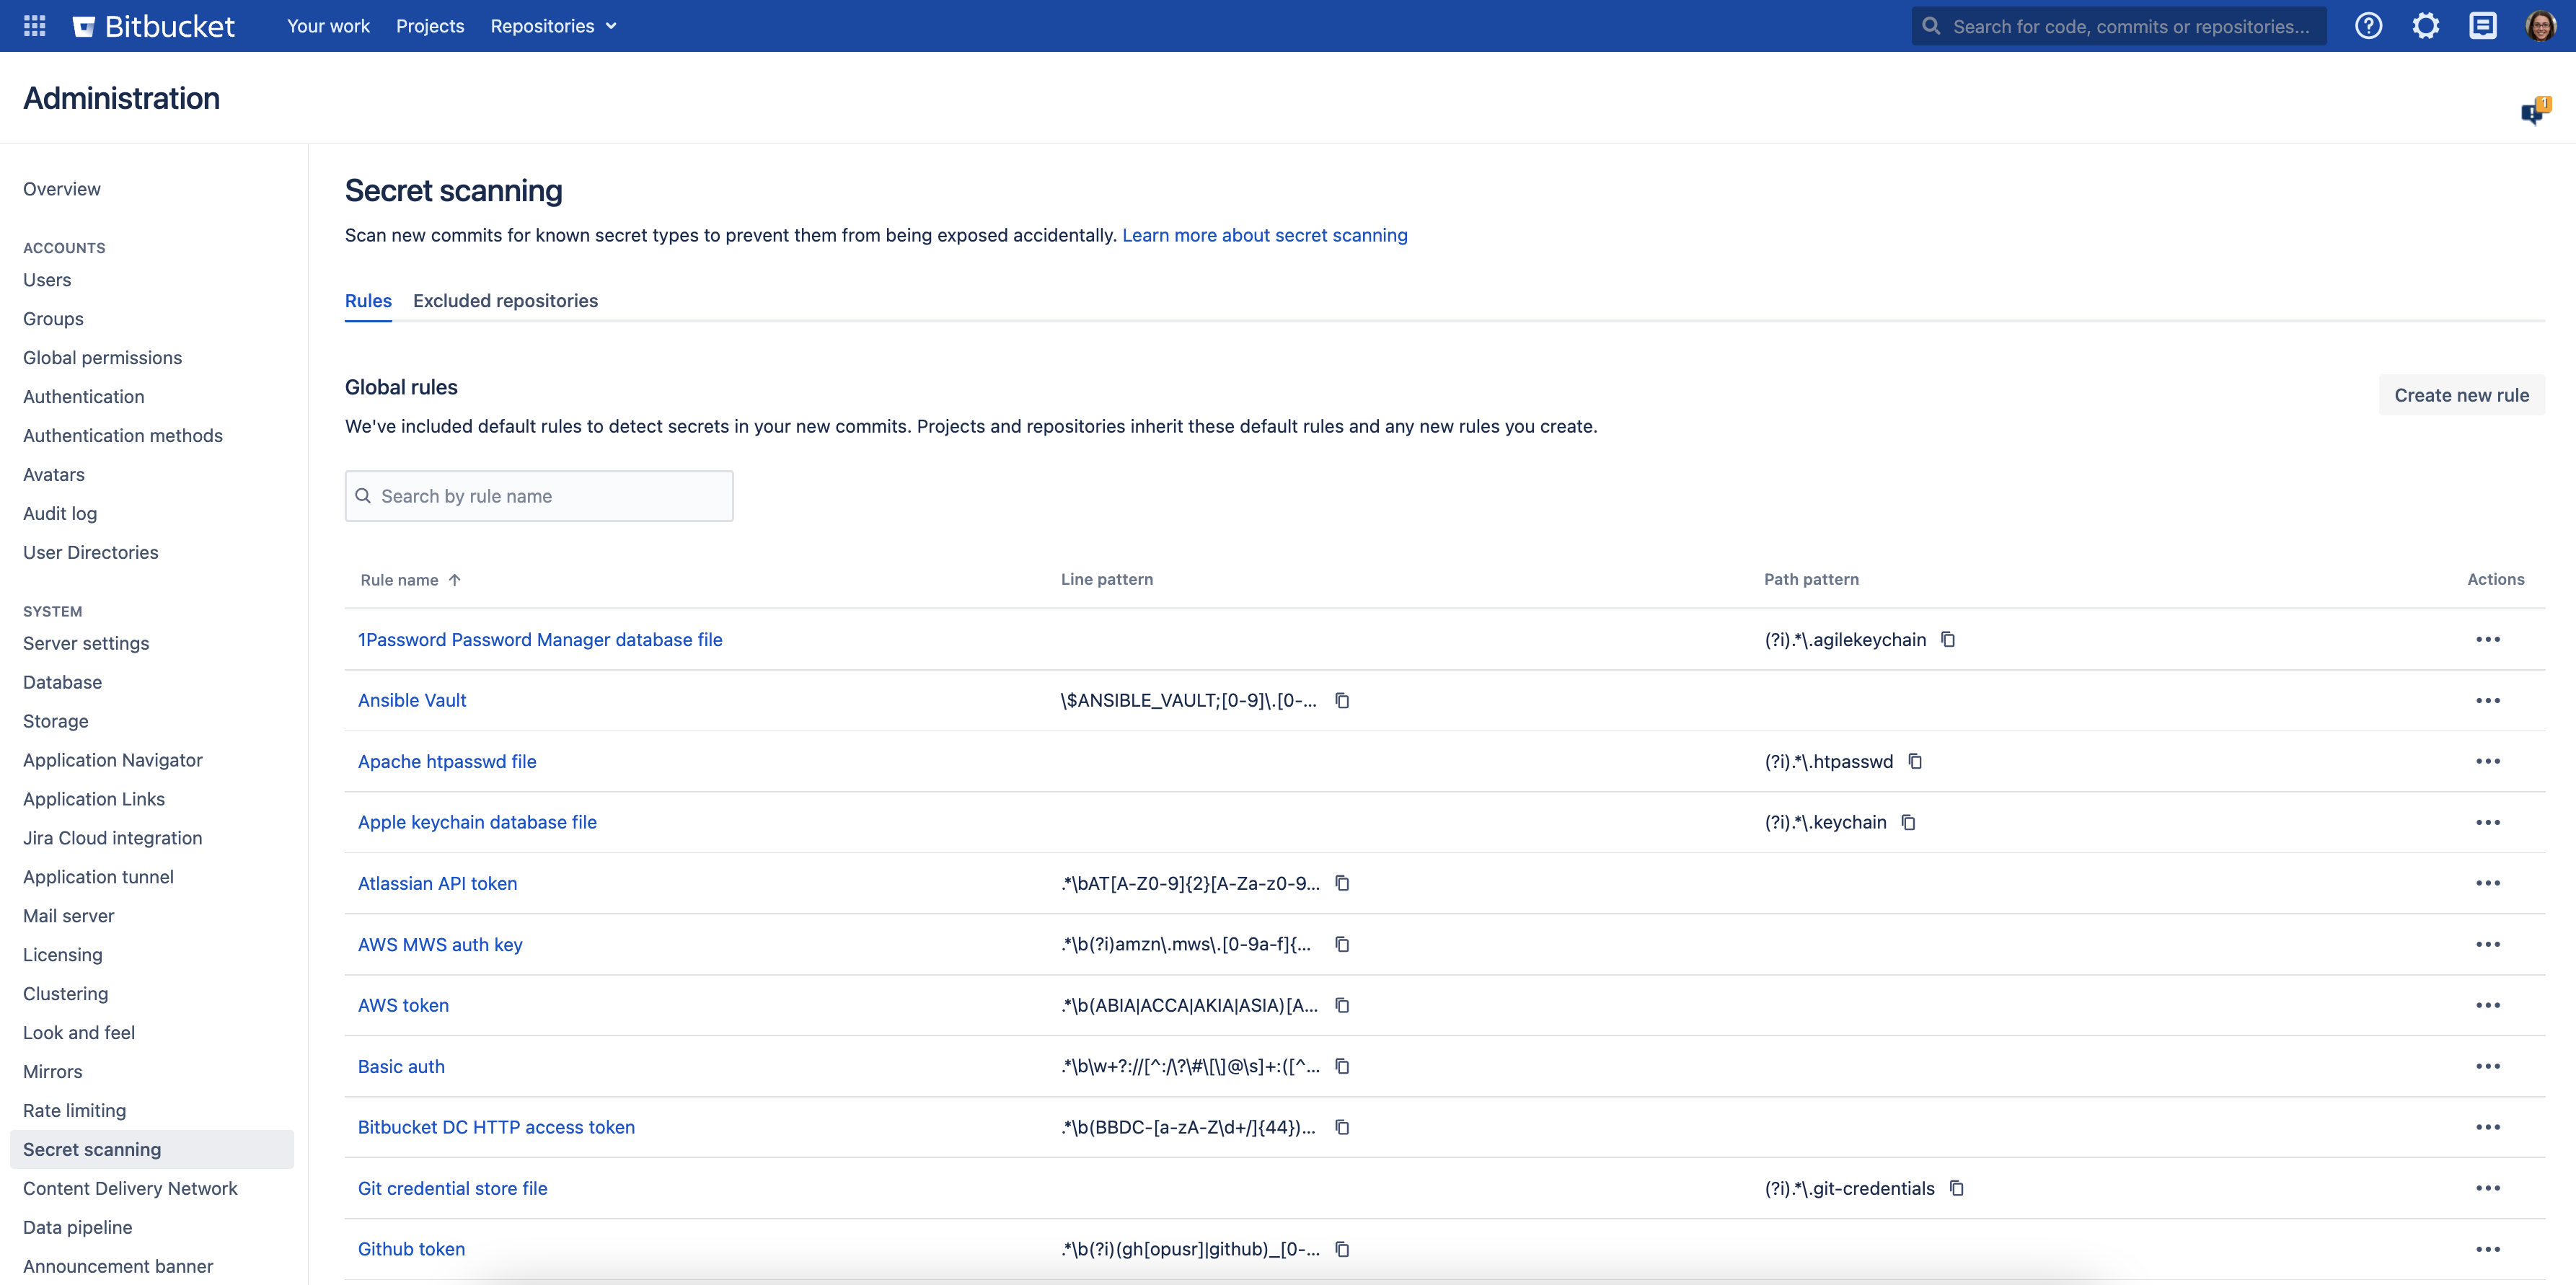The image size is (2576, 1285).
Task: Click the feedback speech bubble icon
Action: pyautogui.click(x=2534, y=112)
